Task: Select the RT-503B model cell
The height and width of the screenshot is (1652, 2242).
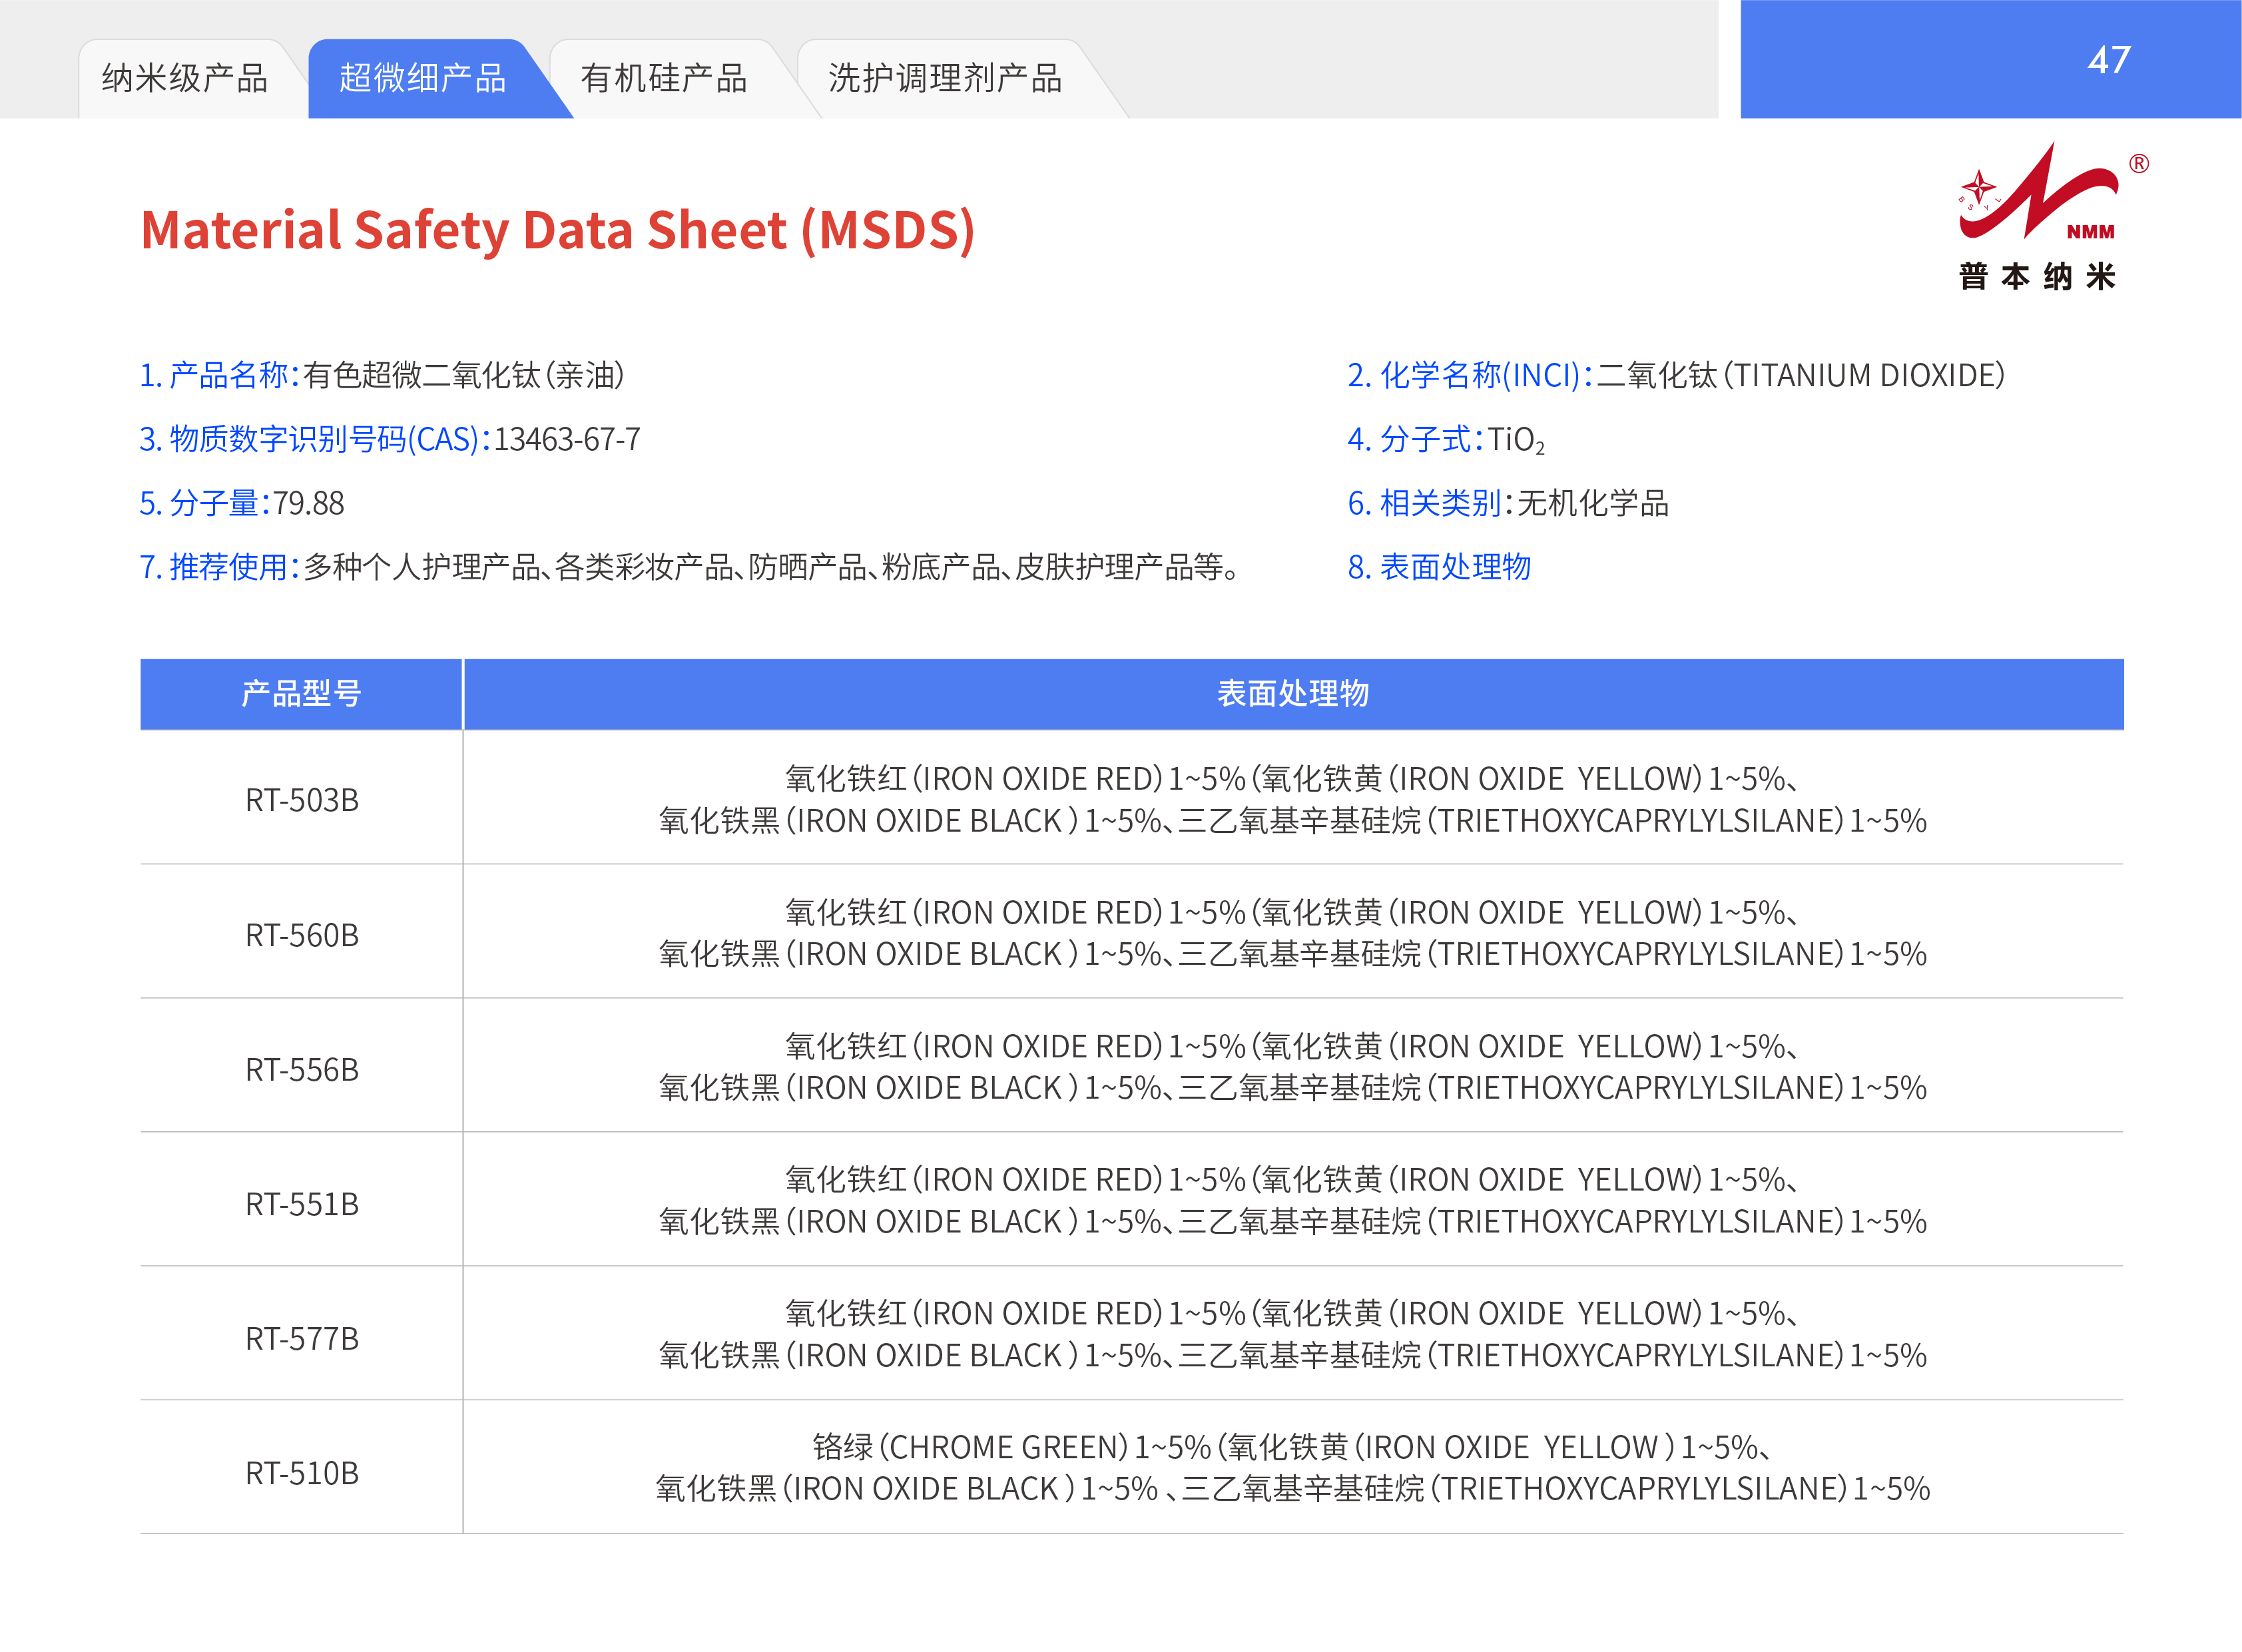Action: point(301,800)
